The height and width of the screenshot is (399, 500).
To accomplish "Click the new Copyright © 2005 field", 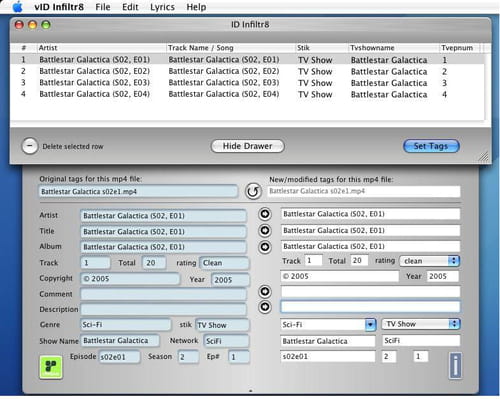I will pos(340,276).
